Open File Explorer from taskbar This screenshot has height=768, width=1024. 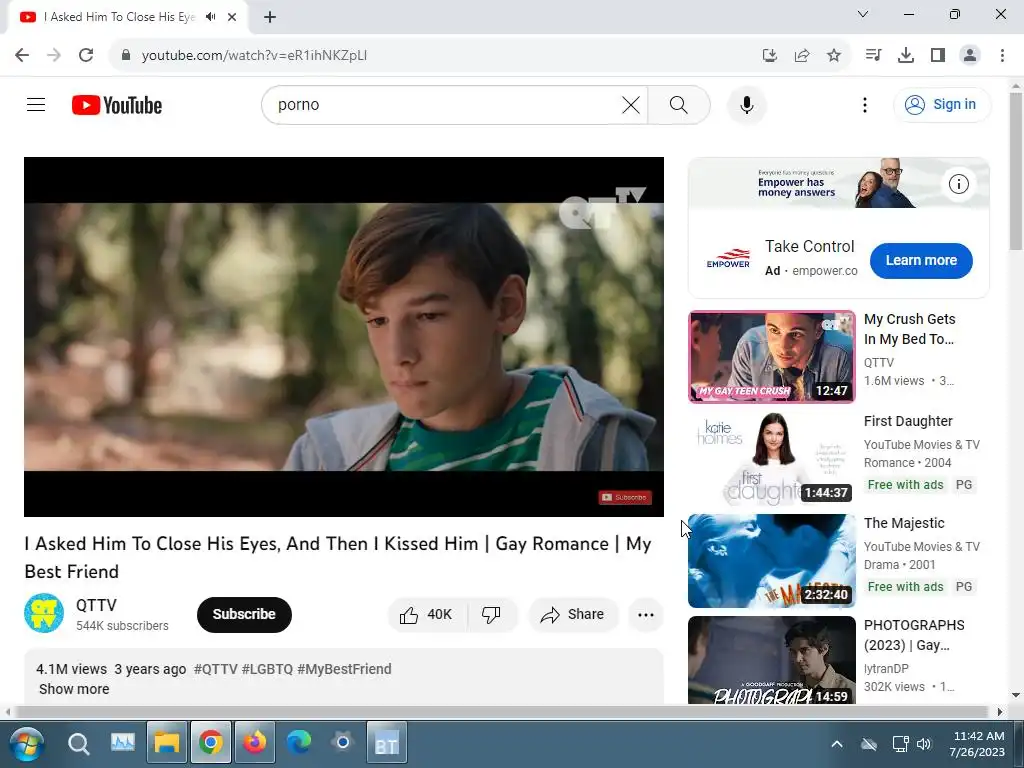167,743
